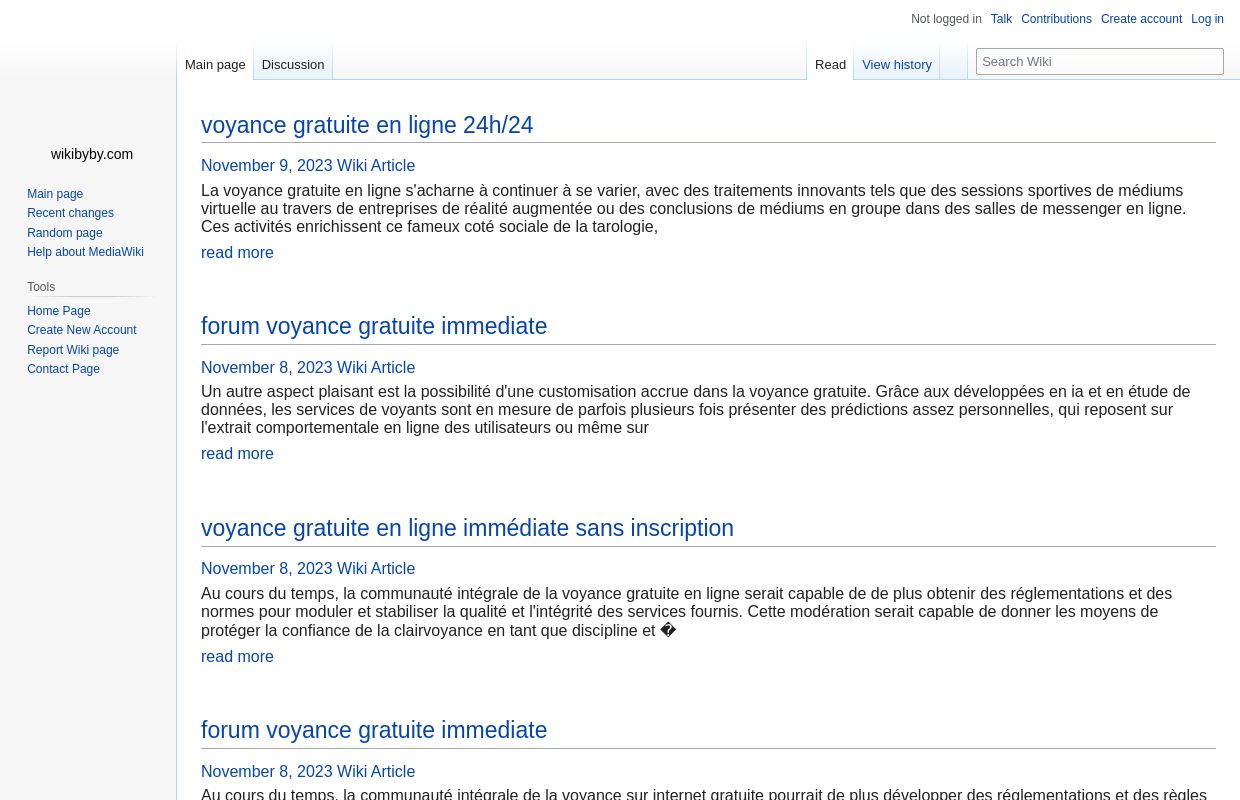Screen dimensions: 1240x800
Task: Click inside the Search Wiki field
Action: pos(1100,61)
